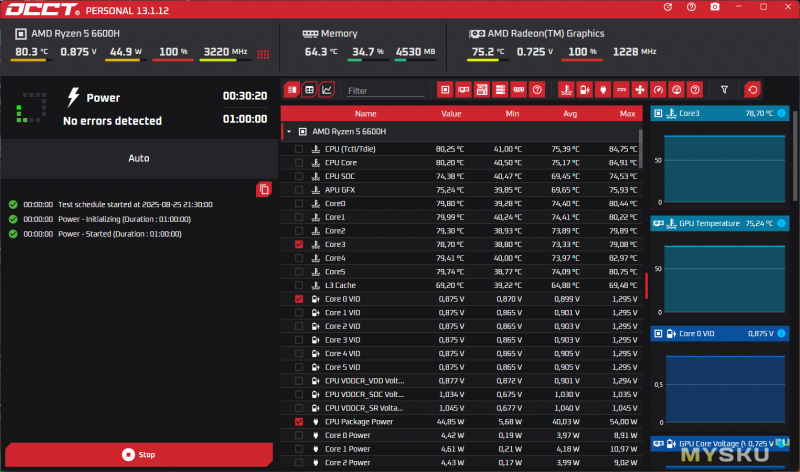
Task: Check the CPU (Tctl/Tdie) sensor checkbox
Action: click(299, 149)
